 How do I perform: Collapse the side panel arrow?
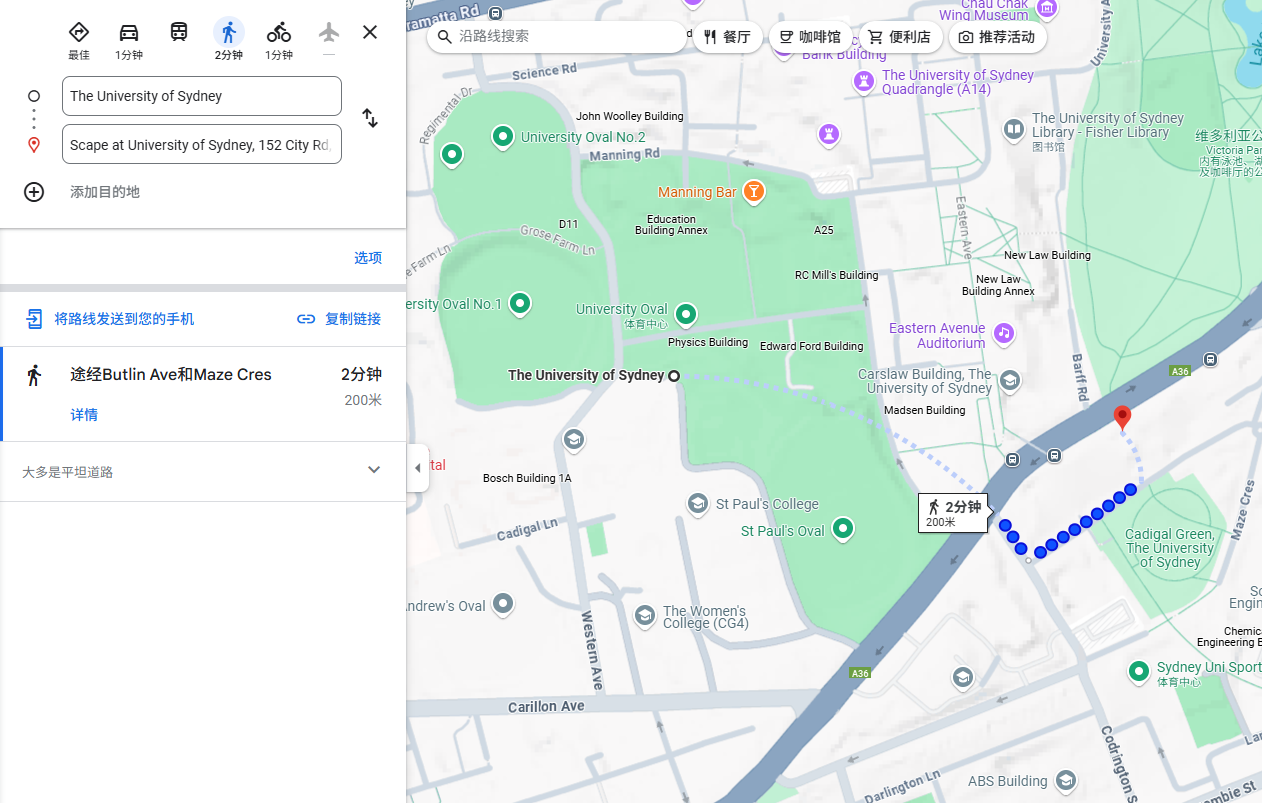coord(418,468)
